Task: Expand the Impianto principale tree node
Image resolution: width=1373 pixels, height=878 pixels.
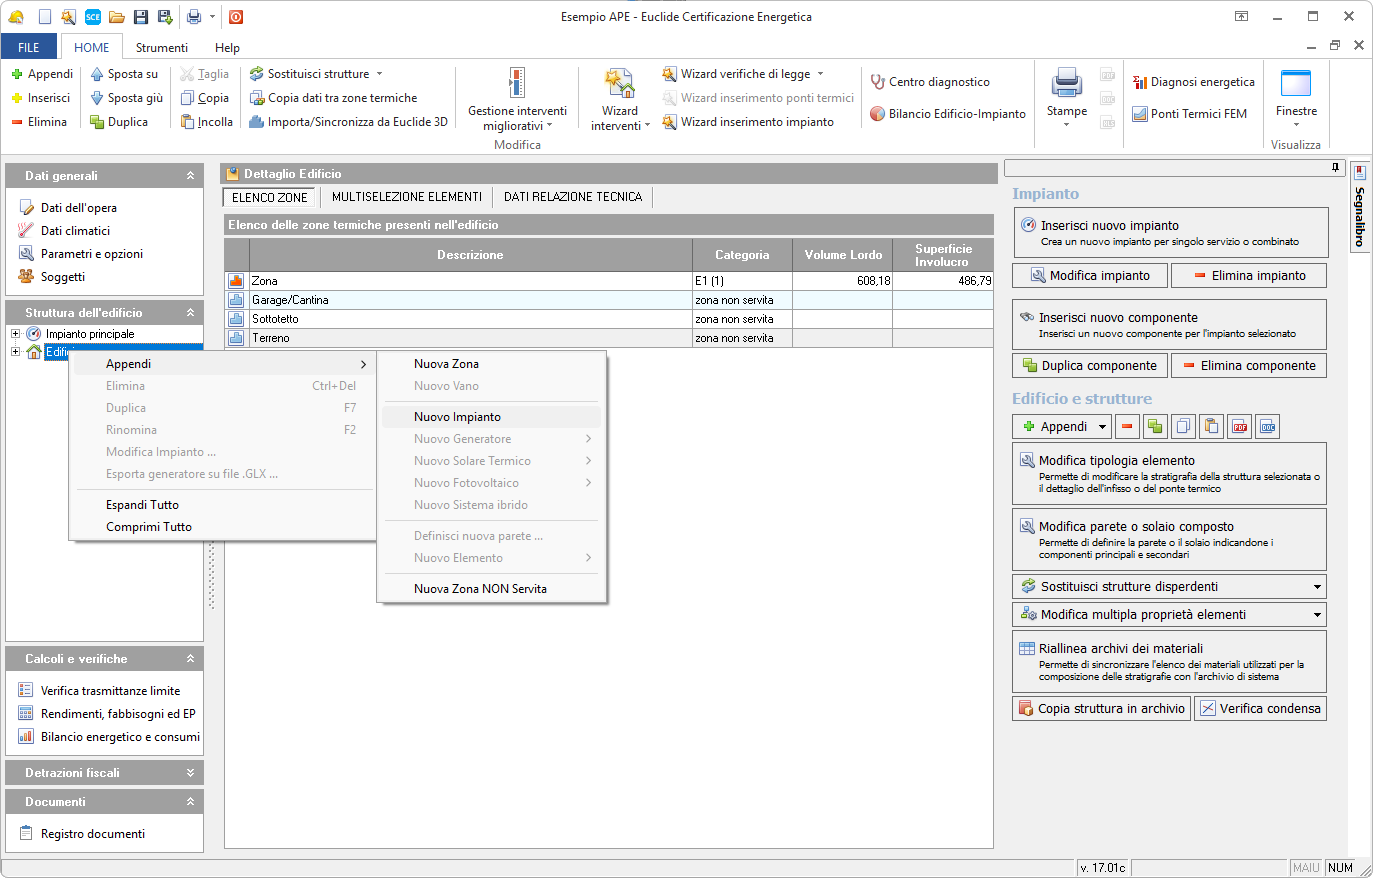Action: click(x=15, y=334)
